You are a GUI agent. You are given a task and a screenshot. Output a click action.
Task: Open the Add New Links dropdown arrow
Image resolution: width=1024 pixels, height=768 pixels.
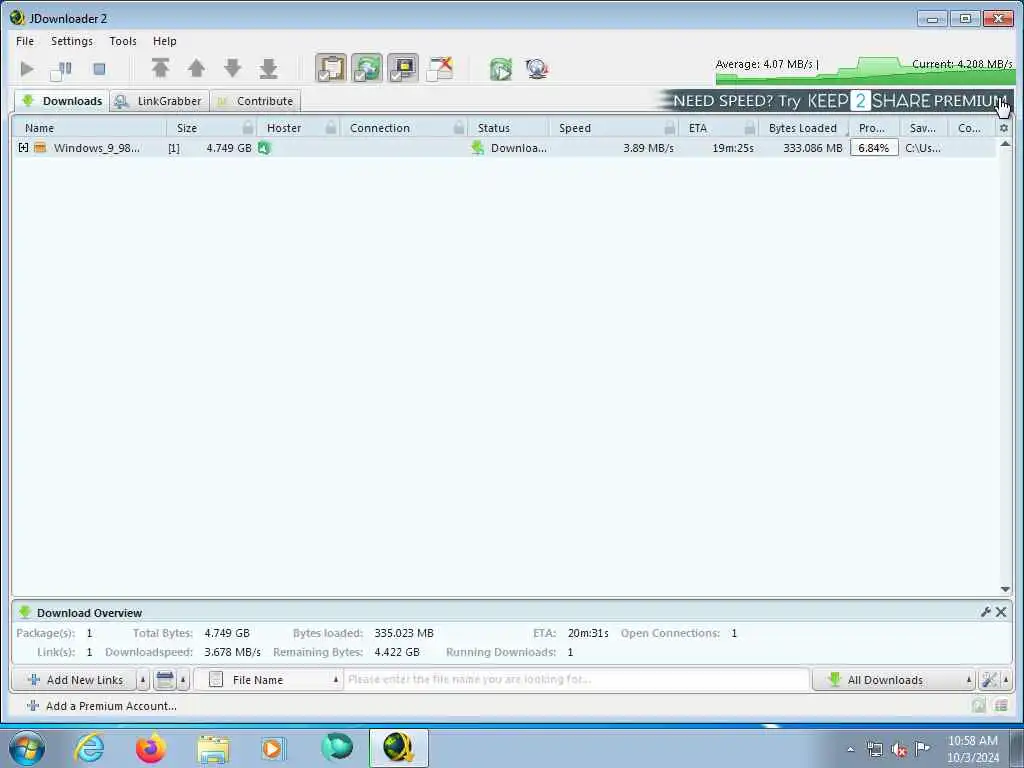point(143,680)
